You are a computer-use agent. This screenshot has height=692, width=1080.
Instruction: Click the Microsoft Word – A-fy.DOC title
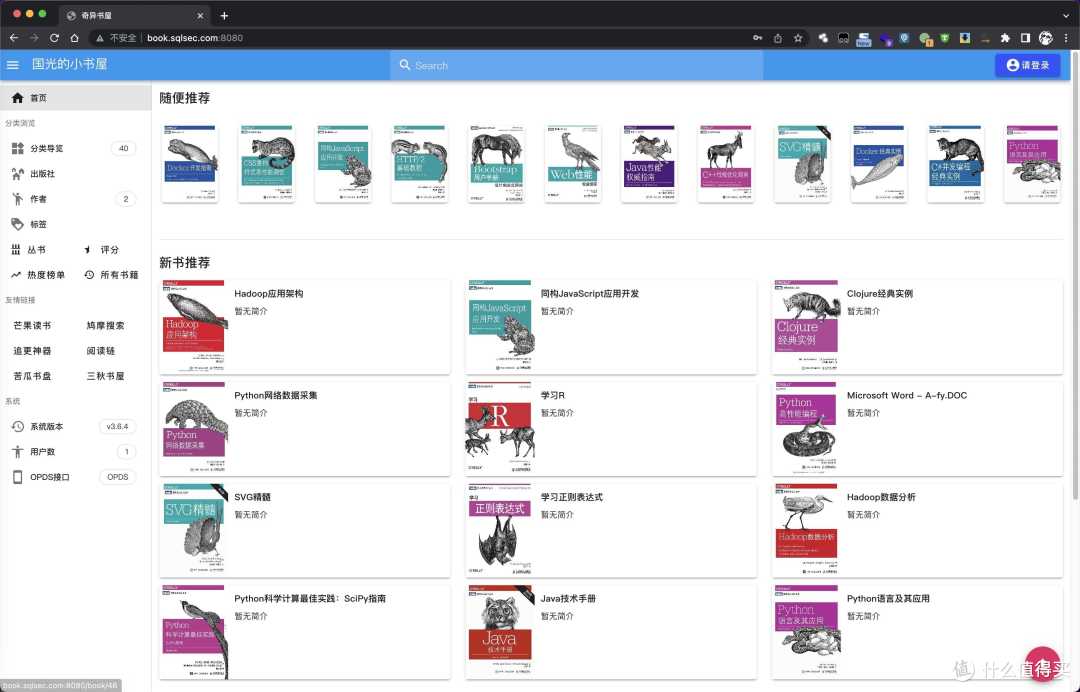pyautogui.click(x=906, y=395)
